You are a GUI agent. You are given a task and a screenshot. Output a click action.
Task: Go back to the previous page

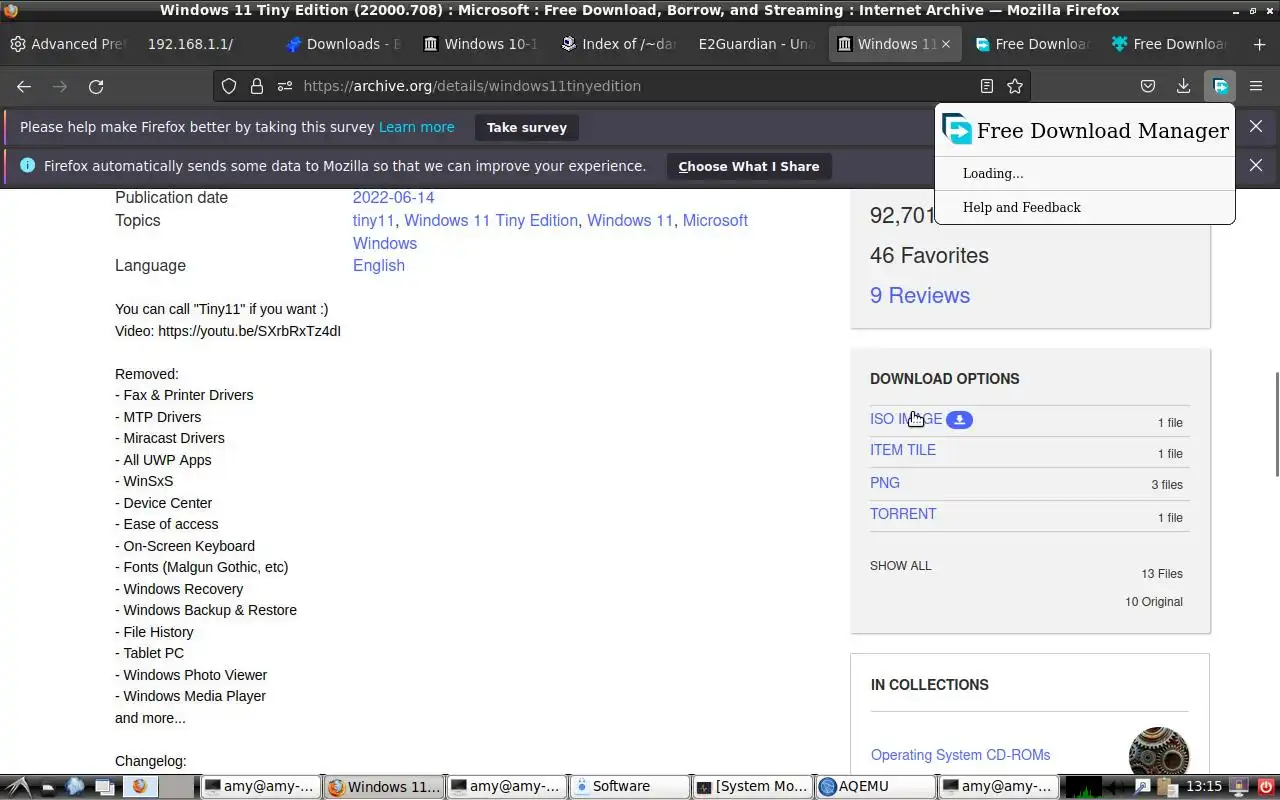(x=24, y=86)
